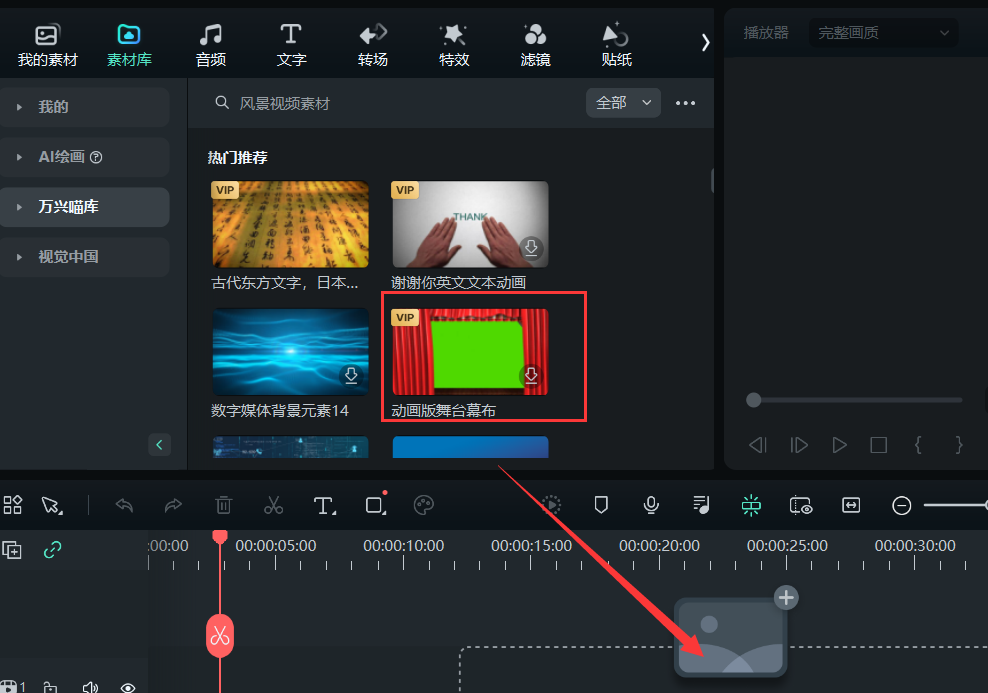Click the redo arrow icon
This screenshot has width=988, height=693.
(x=173, y=505)
